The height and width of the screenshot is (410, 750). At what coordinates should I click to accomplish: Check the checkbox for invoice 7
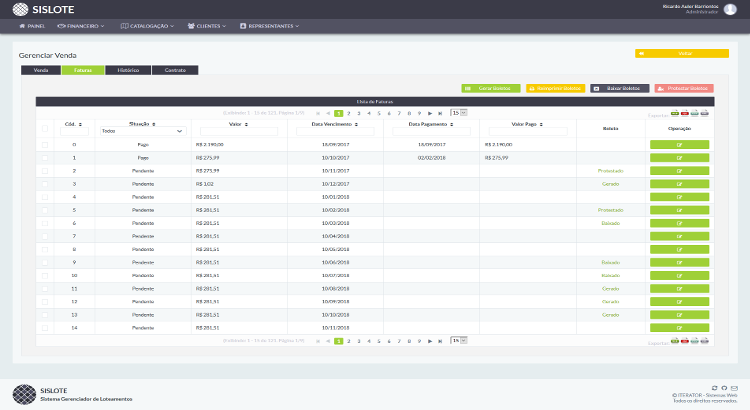(45, 236)
